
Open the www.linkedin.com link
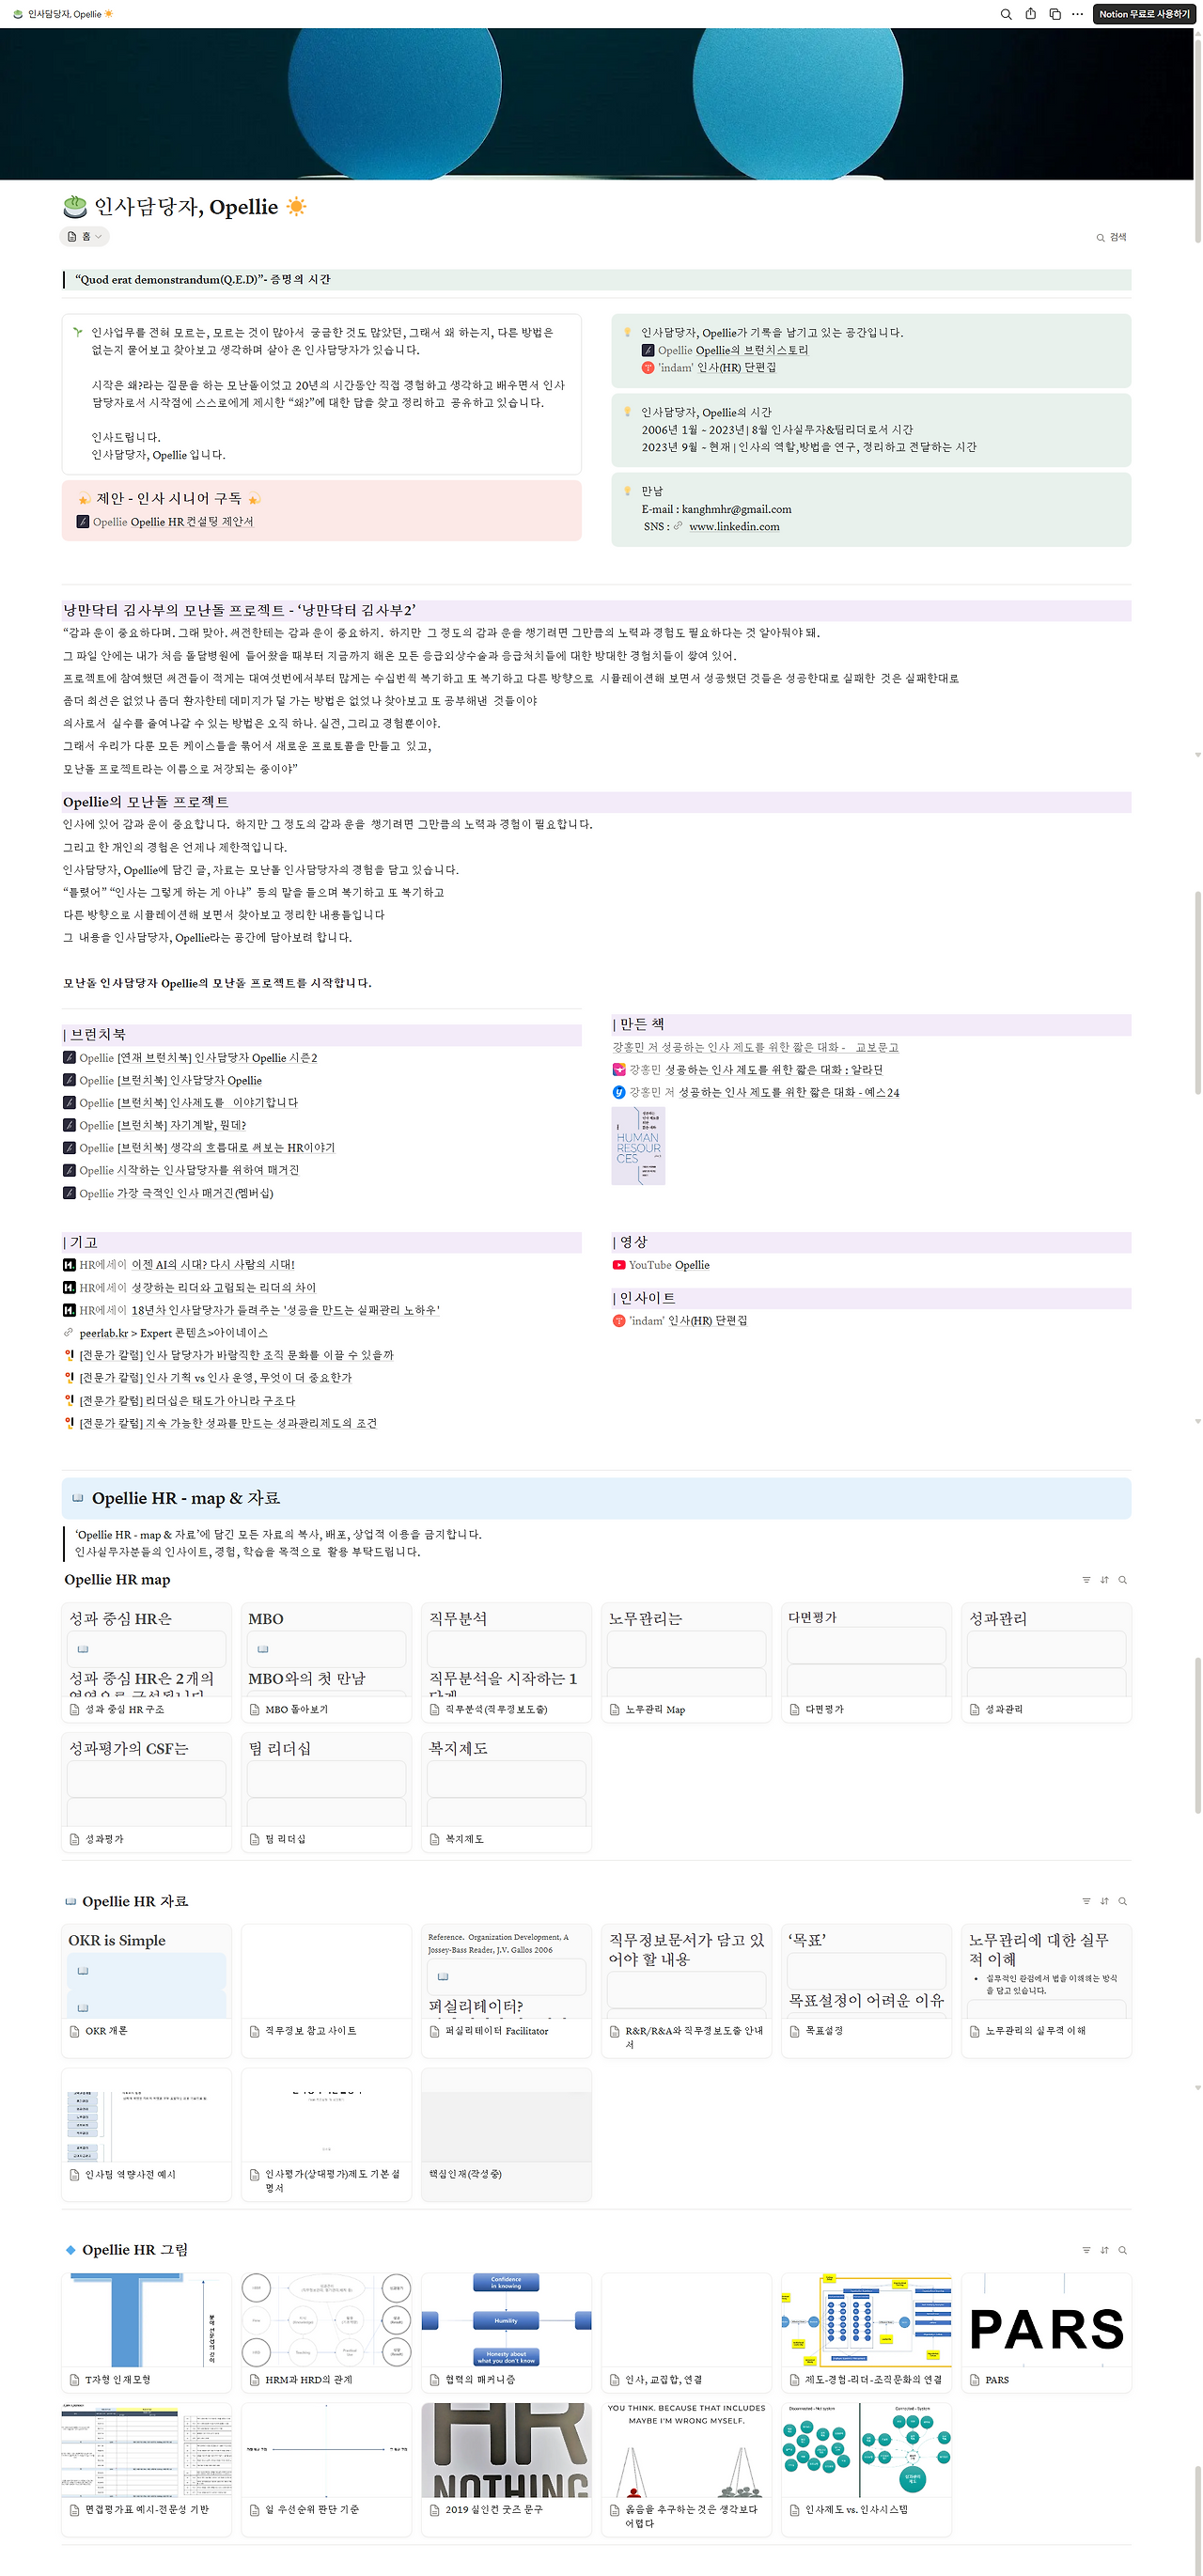734,527
